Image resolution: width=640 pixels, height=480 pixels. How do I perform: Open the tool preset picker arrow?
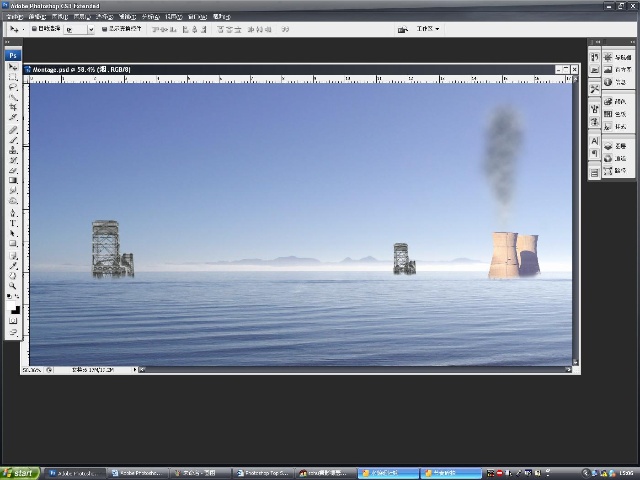coord(23,29)
